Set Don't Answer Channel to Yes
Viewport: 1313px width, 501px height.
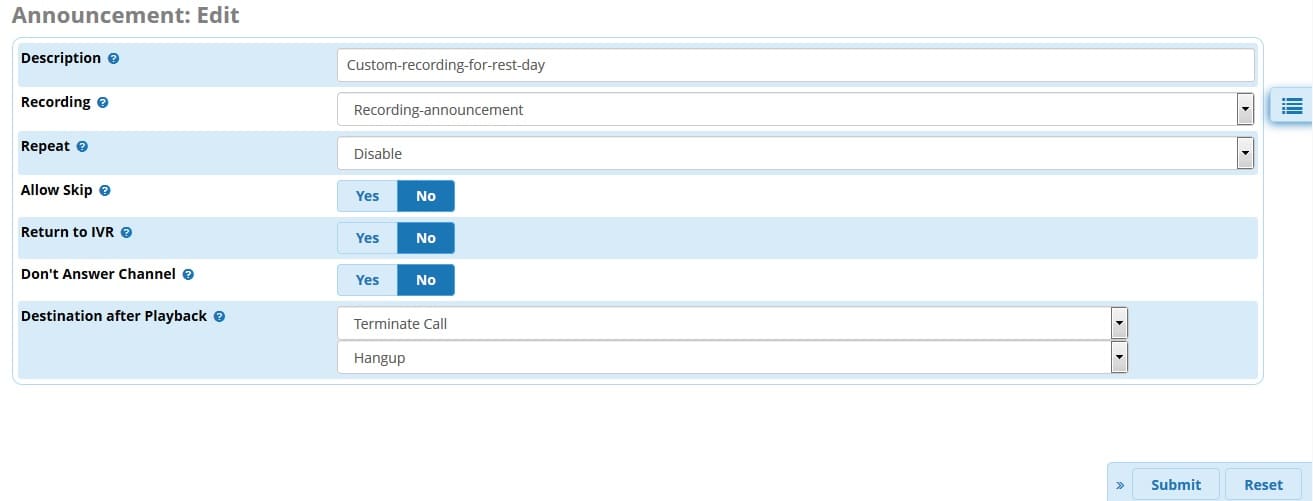(x=367, y=280)
